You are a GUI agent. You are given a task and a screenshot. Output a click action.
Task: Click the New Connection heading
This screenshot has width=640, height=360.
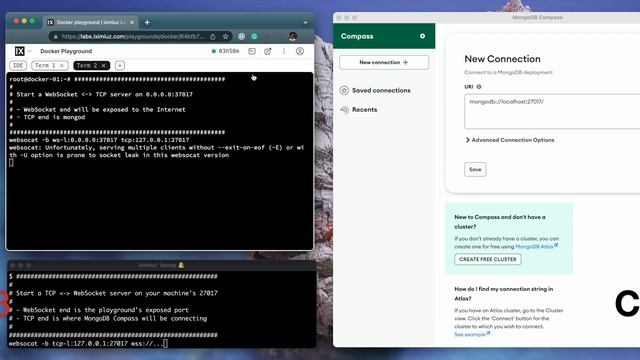pyautogui.click(x=502, y=59)
